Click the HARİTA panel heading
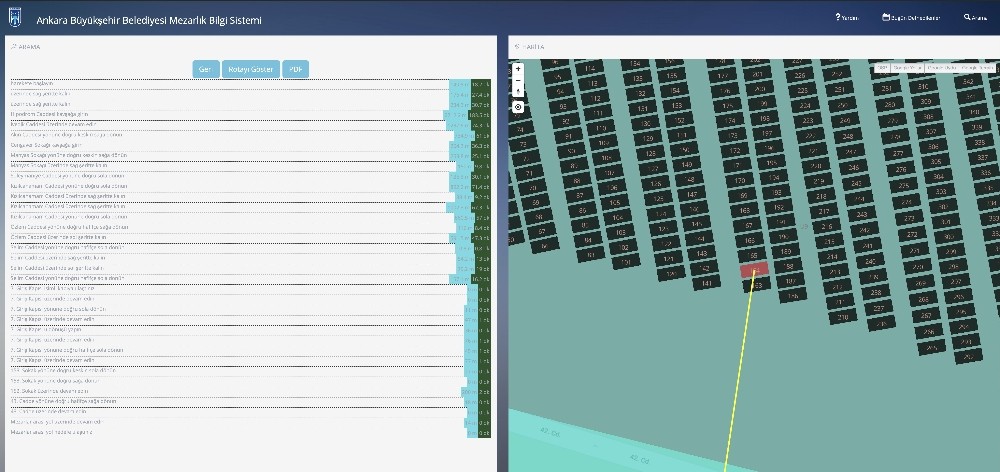The image size is (1000, 472). click(x=529, y=47)
